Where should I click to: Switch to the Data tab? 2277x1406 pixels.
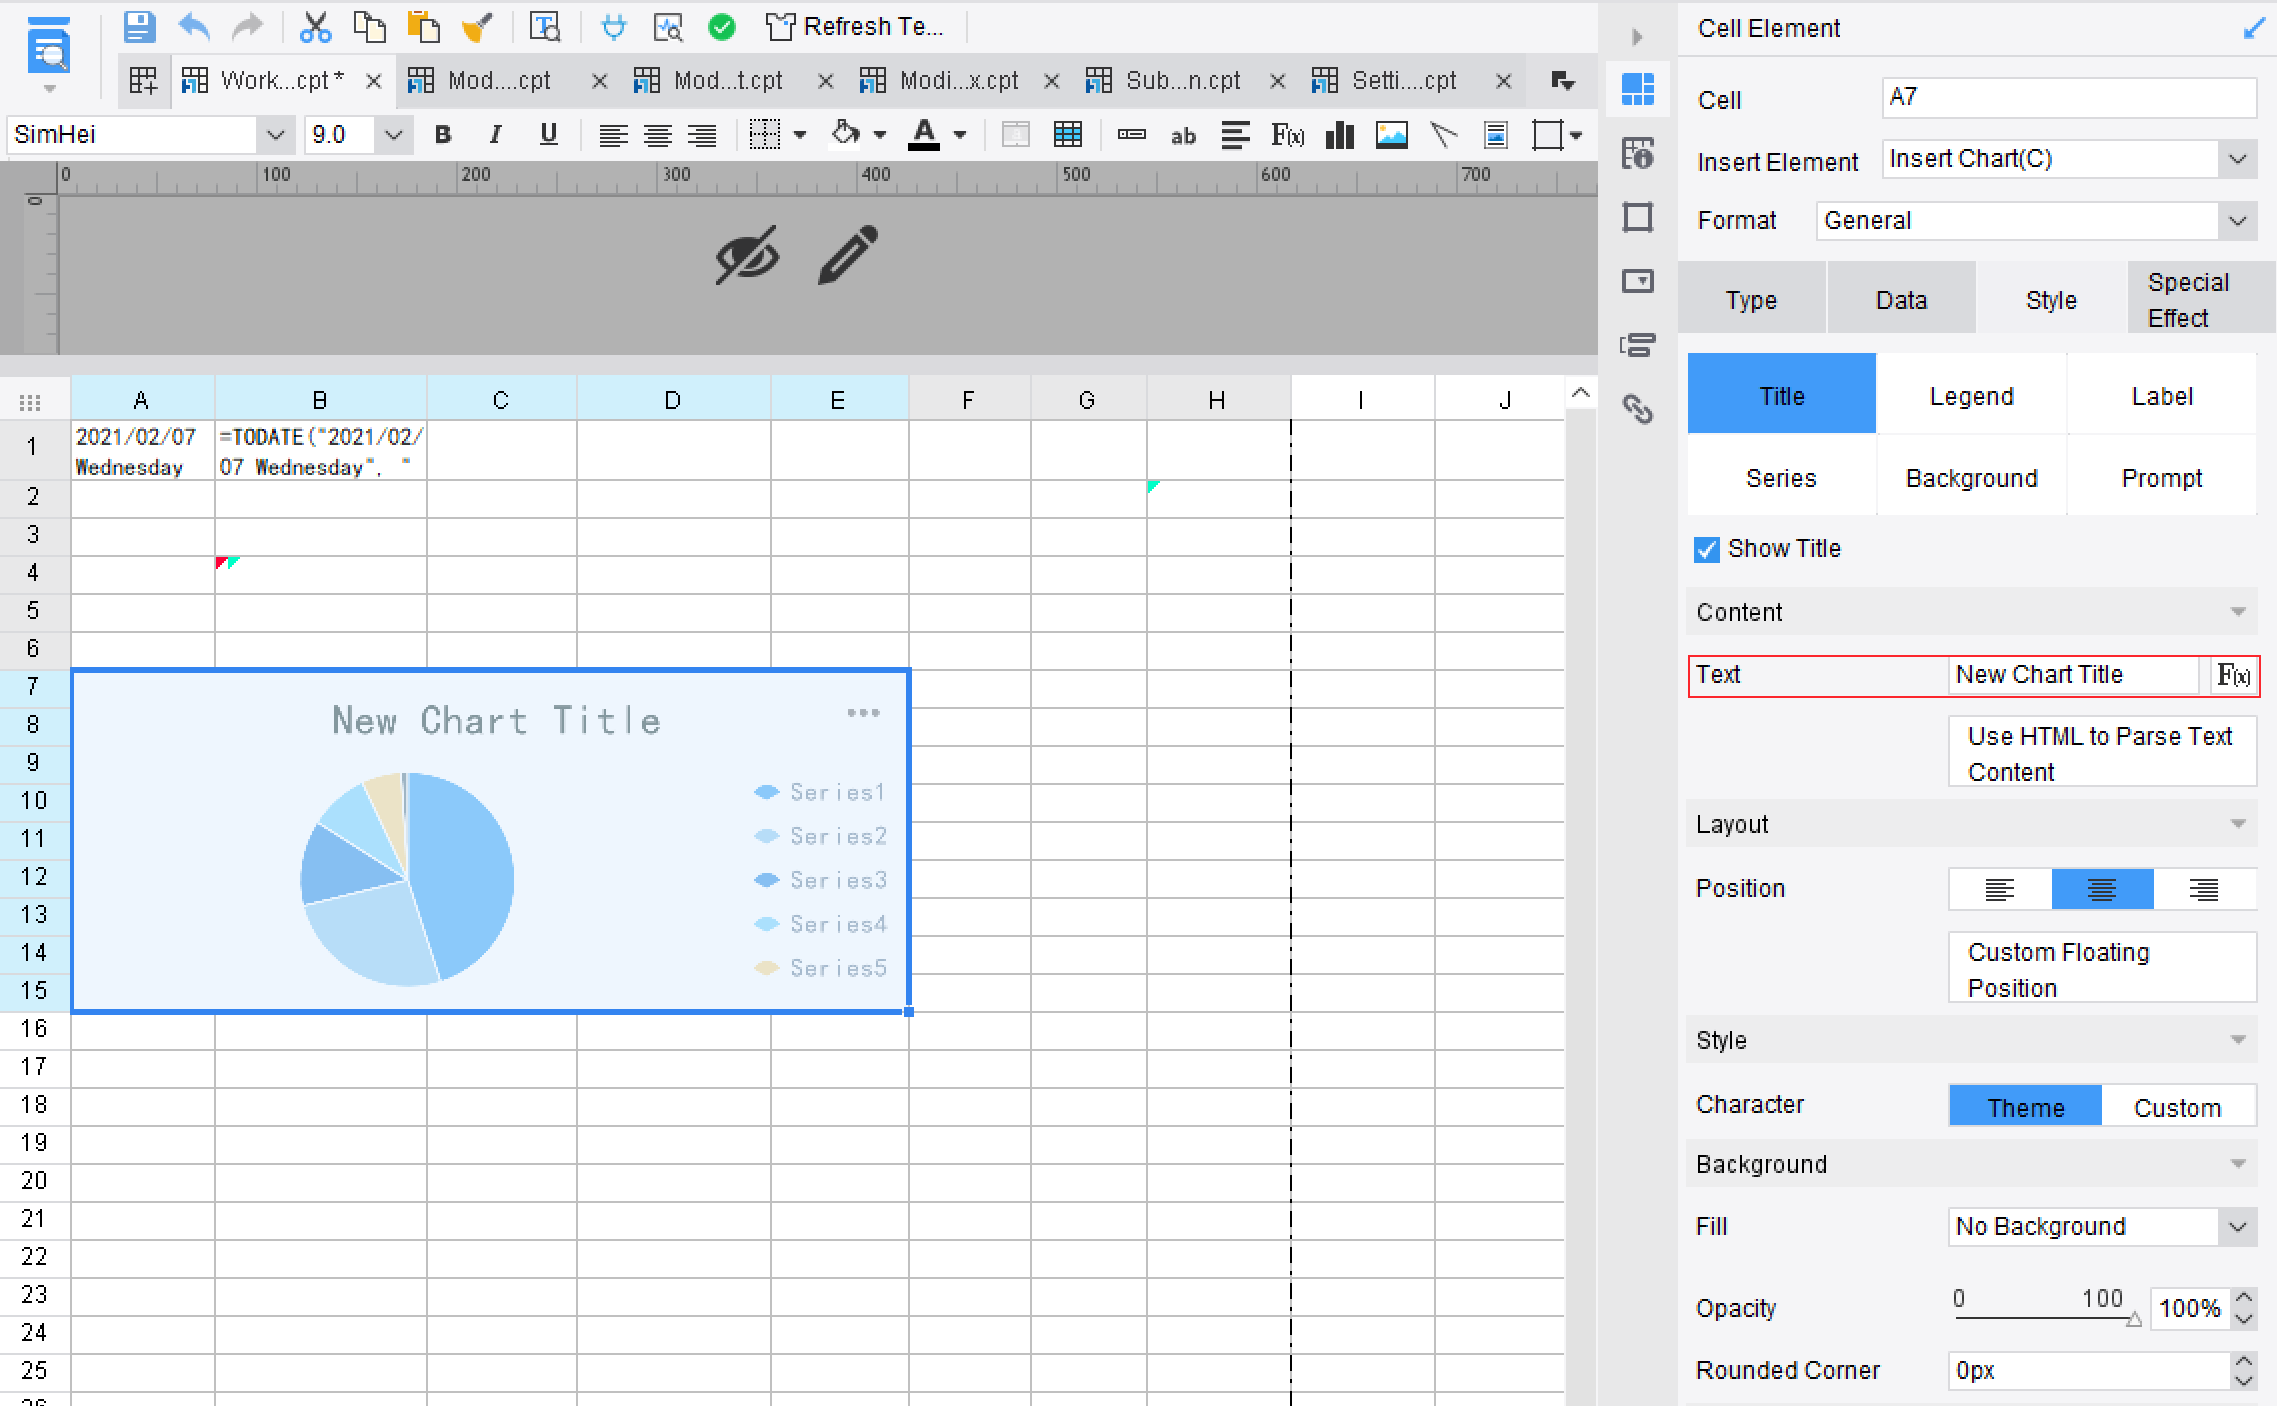pyautogui.click(x=1901, y=300)
